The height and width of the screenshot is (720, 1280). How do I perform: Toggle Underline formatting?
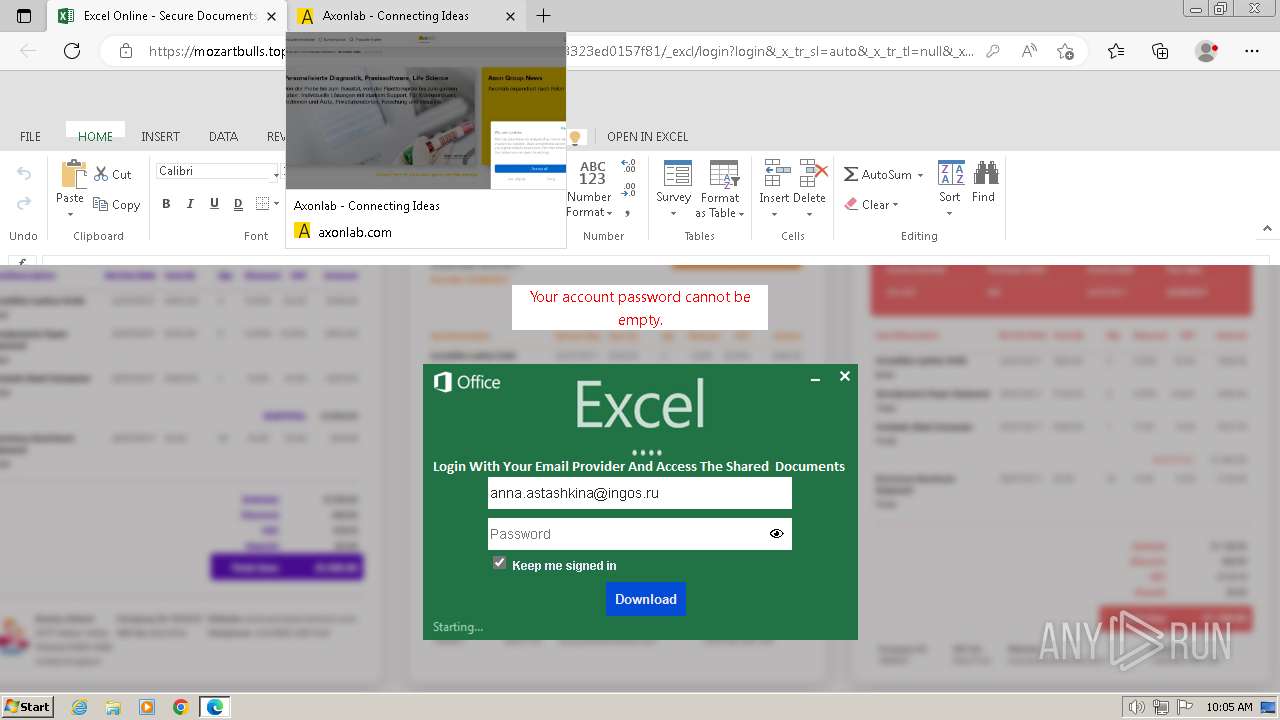click(214, 203)
